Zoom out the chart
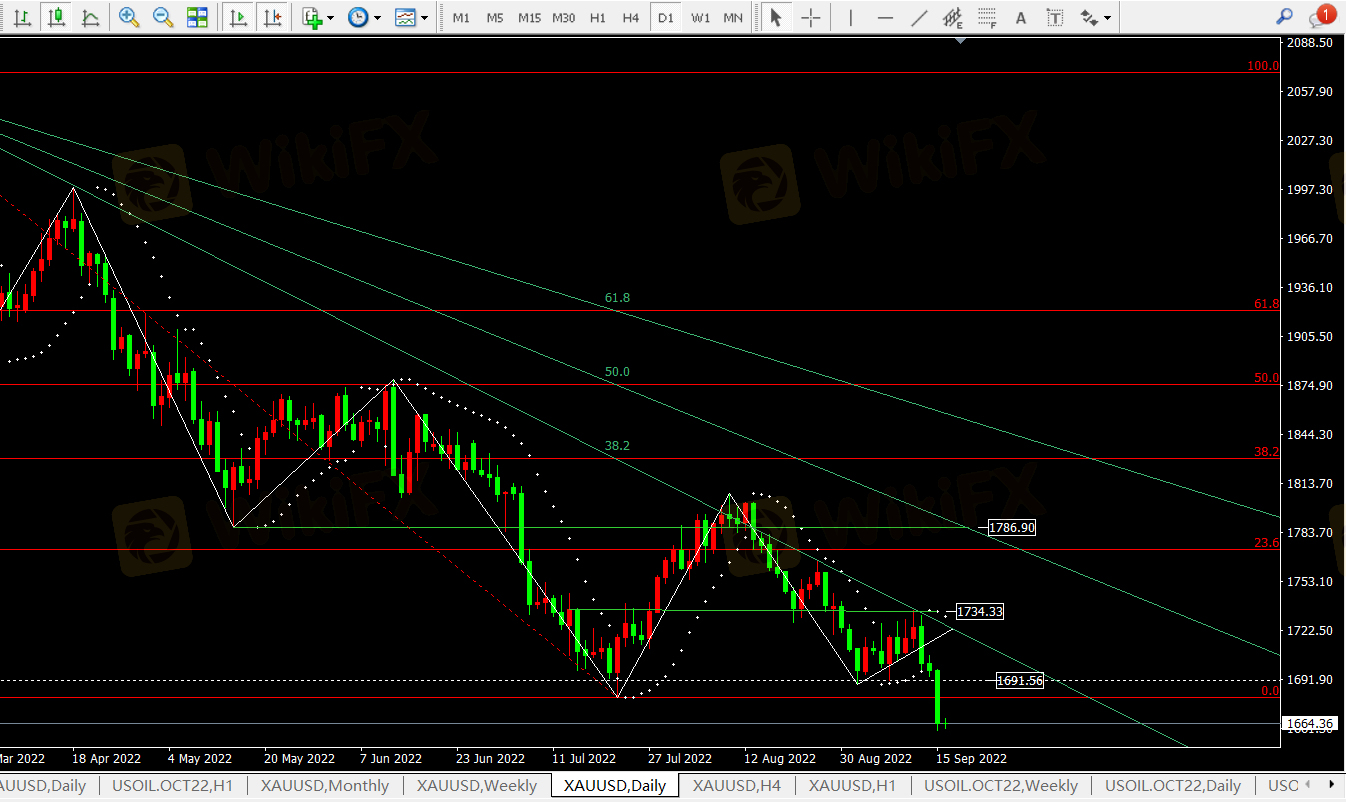 click(x=162, y=17)
